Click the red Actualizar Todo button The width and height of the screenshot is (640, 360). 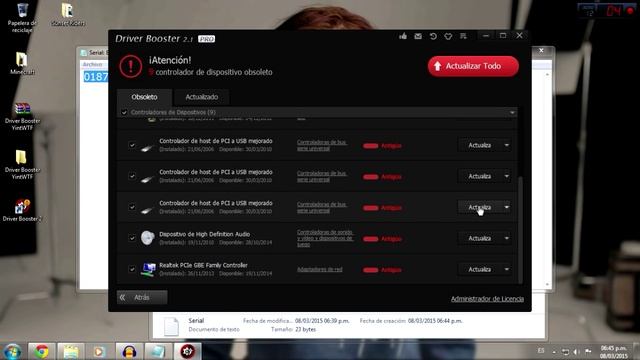(473, 66)
